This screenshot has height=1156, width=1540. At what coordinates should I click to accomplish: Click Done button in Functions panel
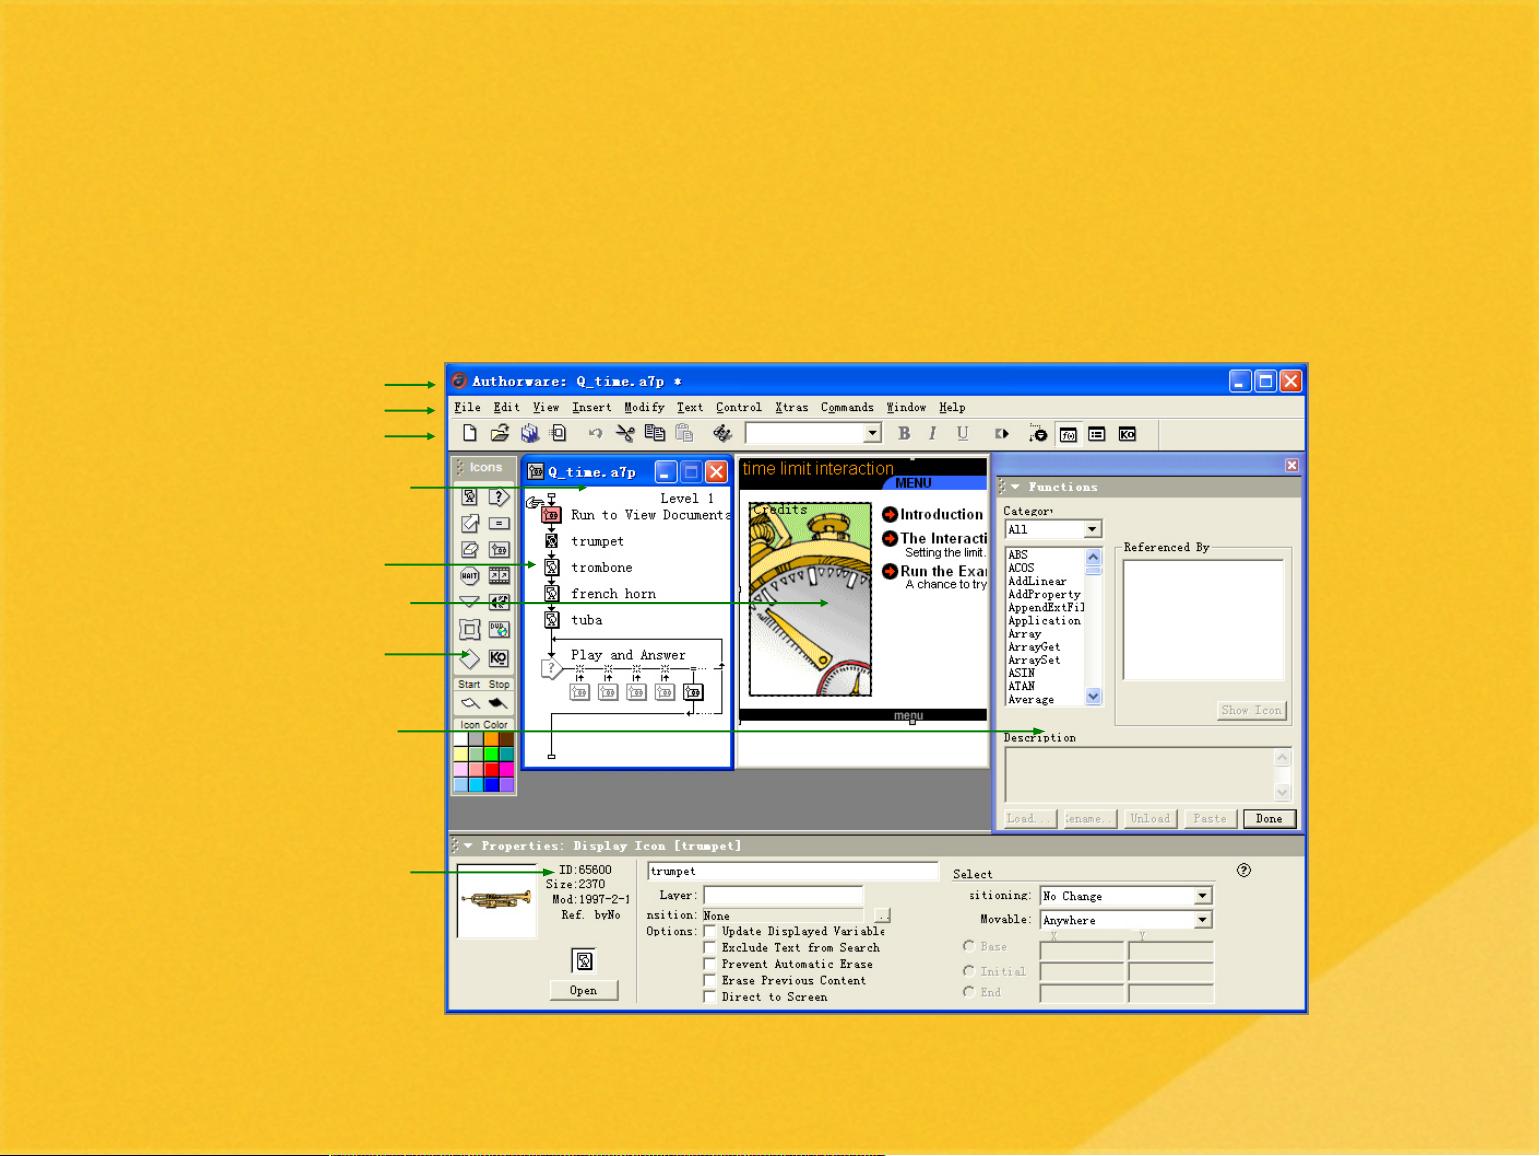[1269, 818]
